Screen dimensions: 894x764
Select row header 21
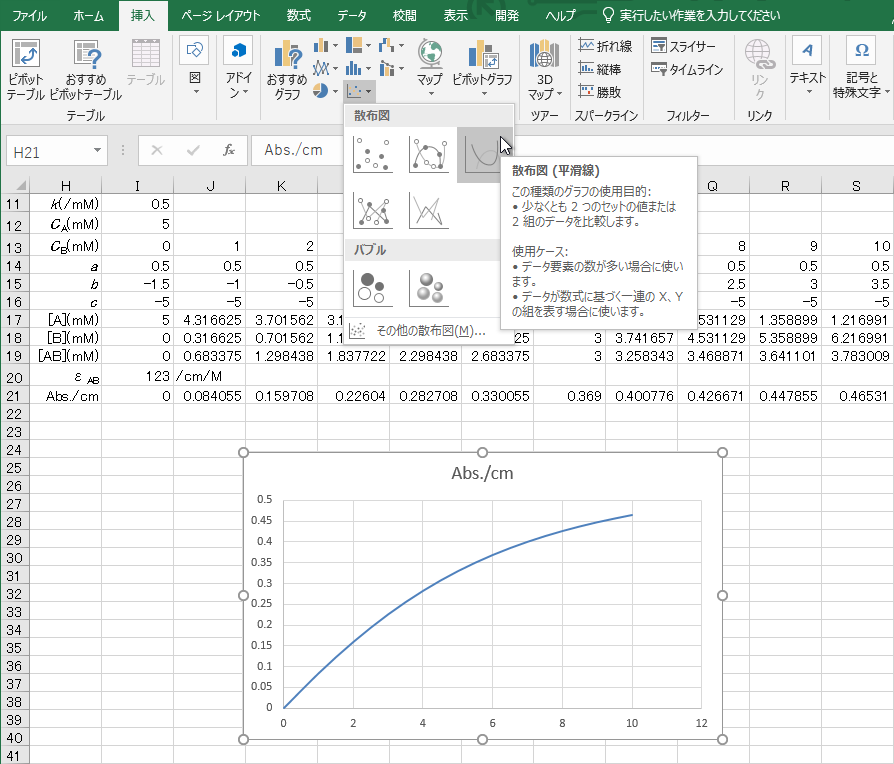[14, 396]
